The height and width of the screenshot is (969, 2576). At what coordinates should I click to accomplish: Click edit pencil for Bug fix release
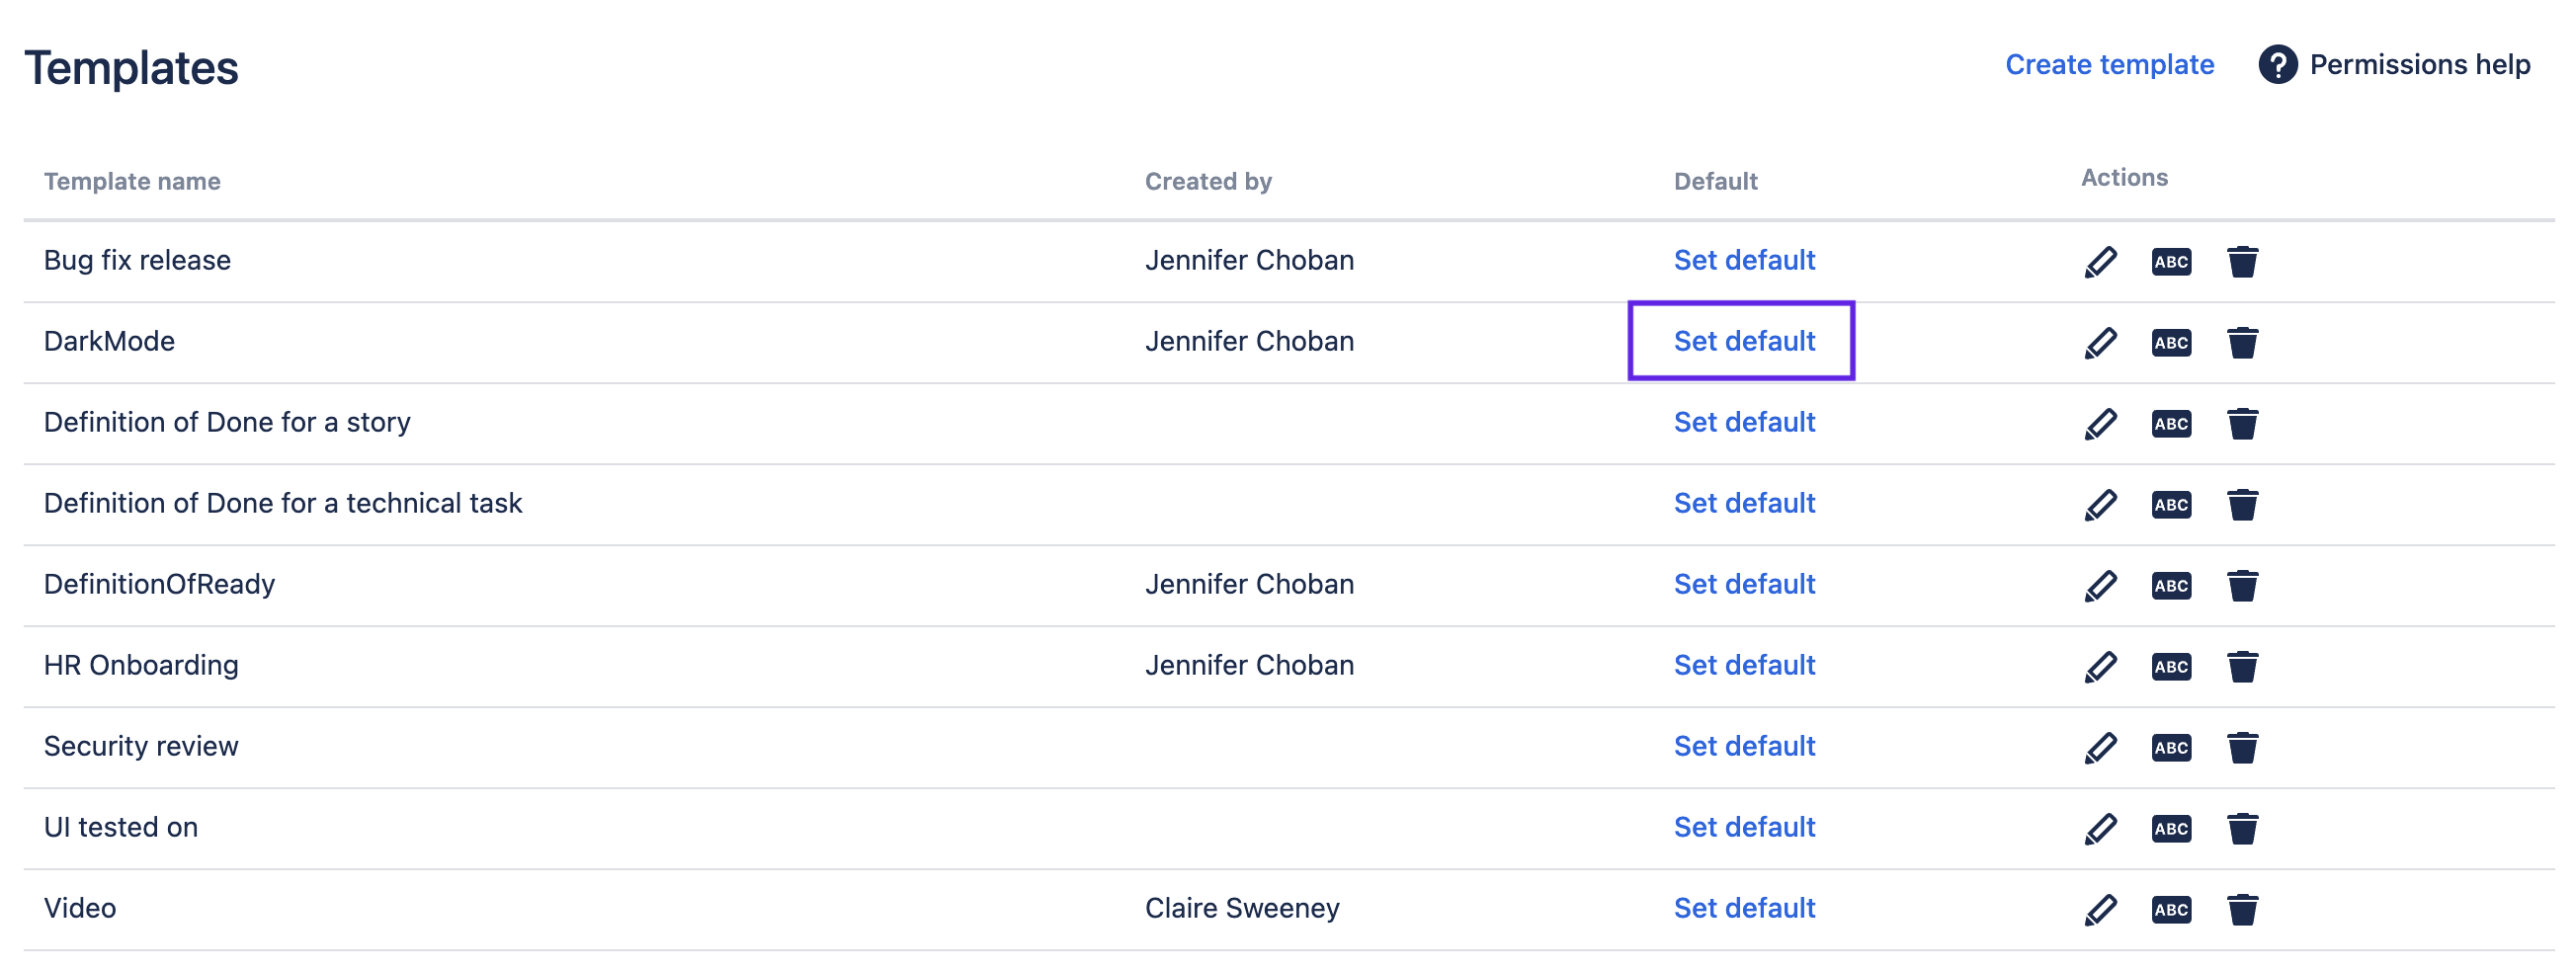coord(2100,262)
